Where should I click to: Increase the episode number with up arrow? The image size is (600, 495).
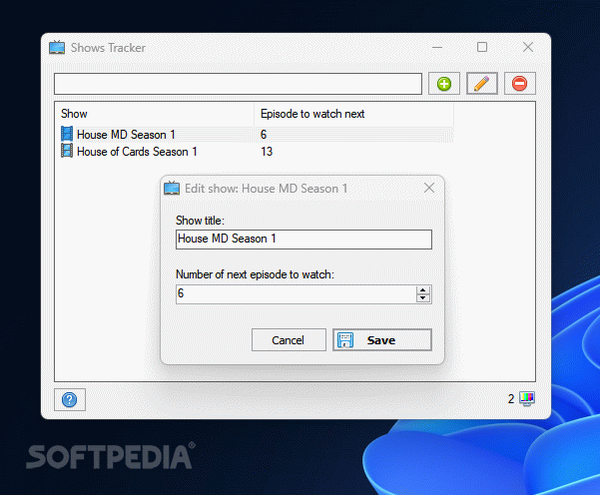click(x=423, y=290)
